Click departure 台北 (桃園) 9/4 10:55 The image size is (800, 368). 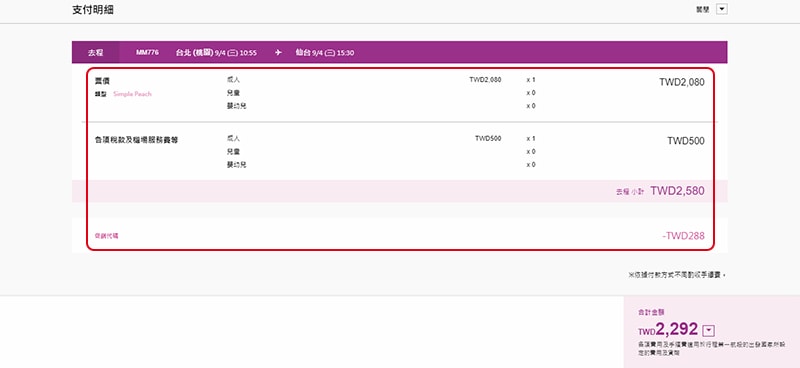[x=216, y=53]
